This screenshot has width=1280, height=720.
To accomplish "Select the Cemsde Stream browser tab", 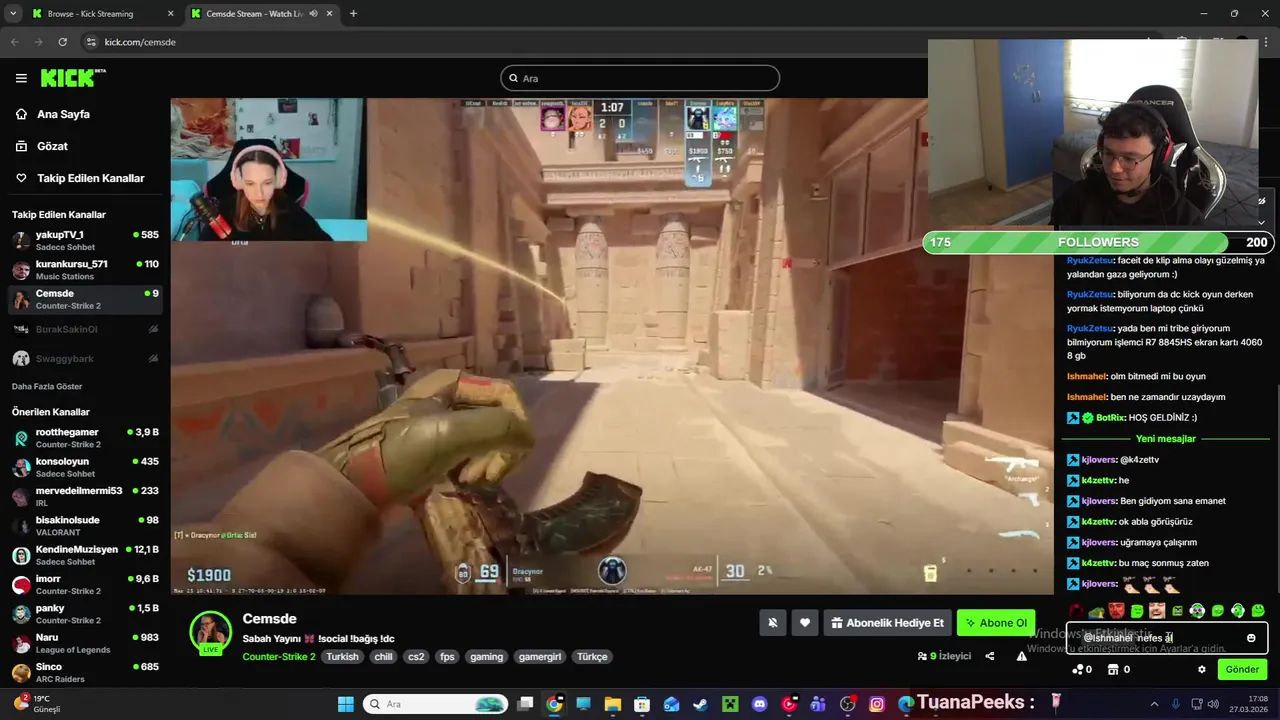I will click(262, 14).
